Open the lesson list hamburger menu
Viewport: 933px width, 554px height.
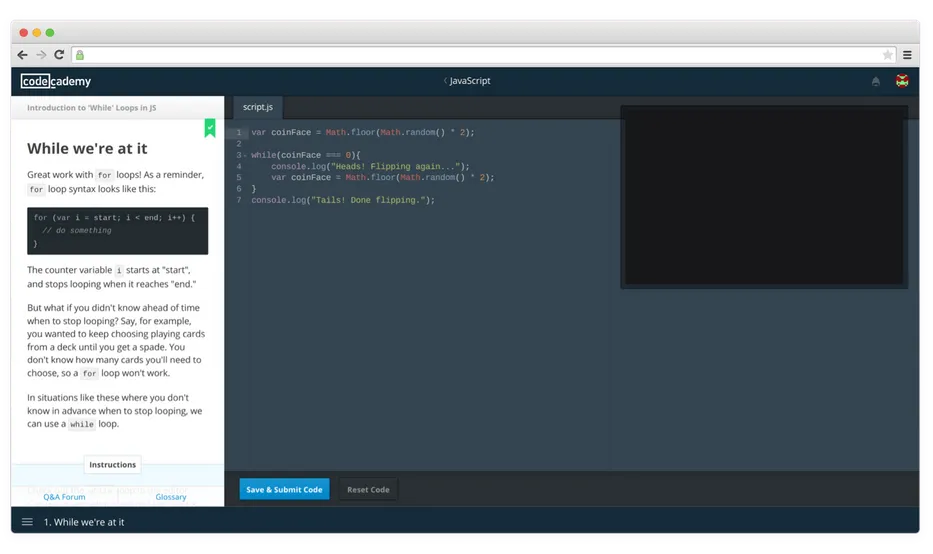click(x=27, y=522)
